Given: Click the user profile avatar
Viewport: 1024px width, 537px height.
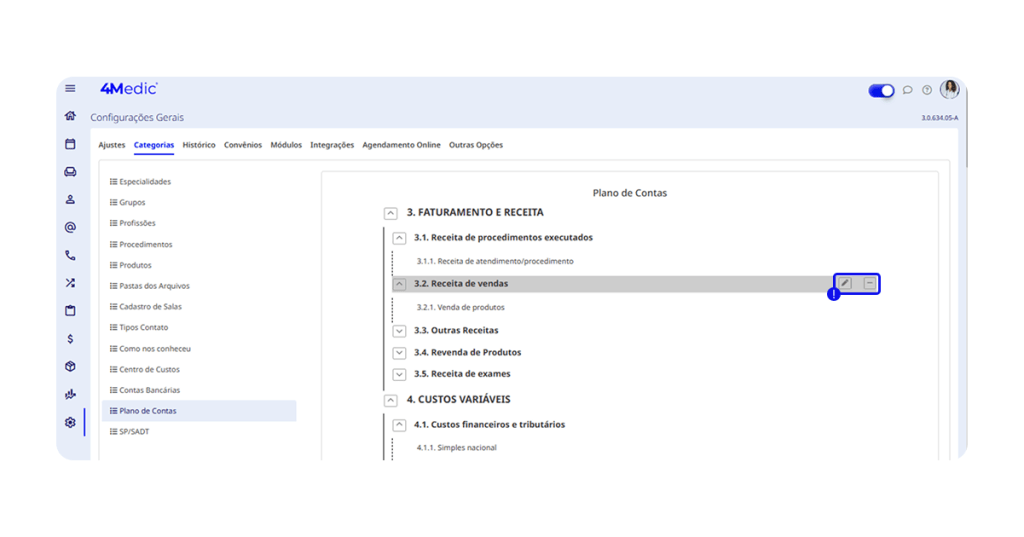Looking at the screenshot, I should click(x=949, y=89).
